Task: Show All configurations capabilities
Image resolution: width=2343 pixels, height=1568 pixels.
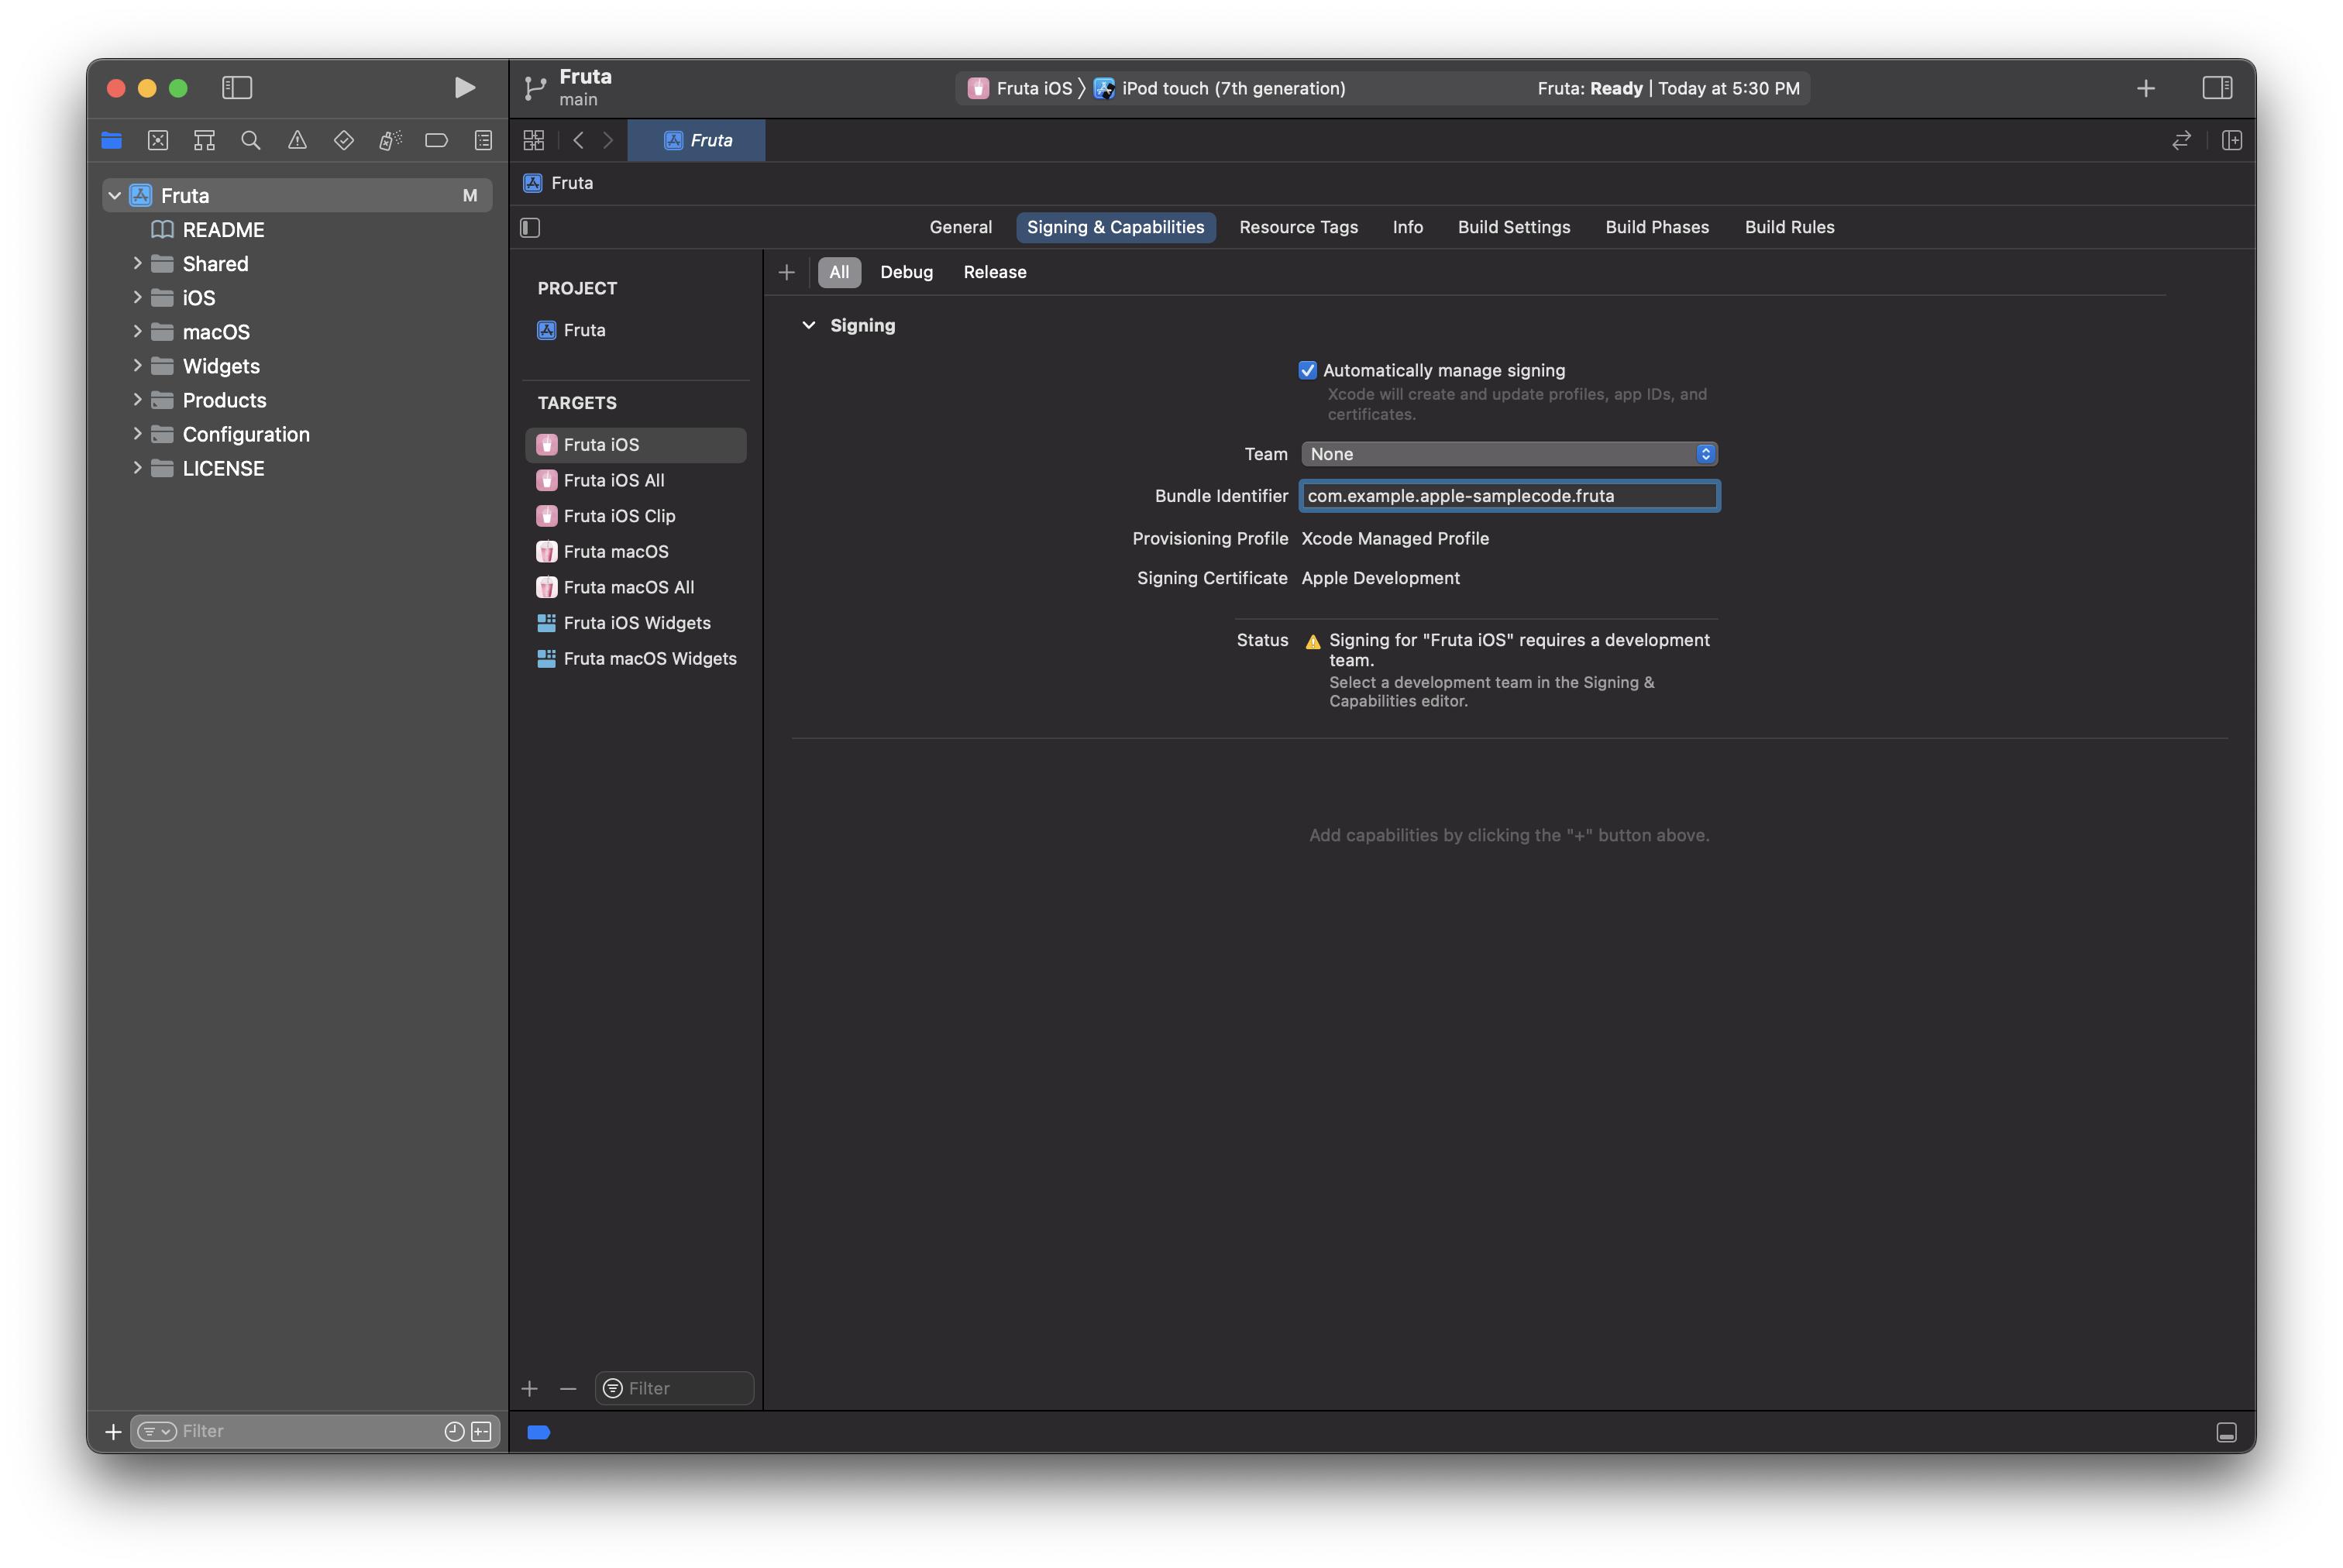Action: [839, 272]
